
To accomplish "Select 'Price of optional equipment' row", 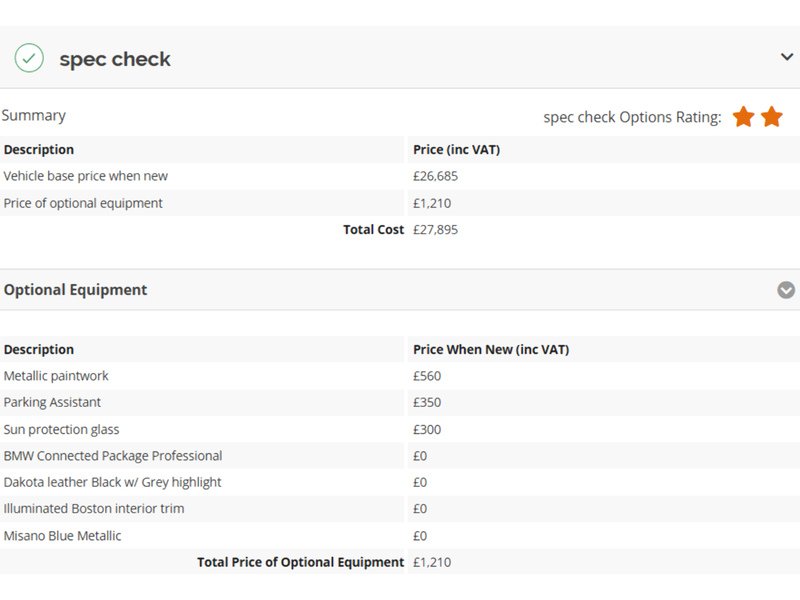I will coord(400,203).
